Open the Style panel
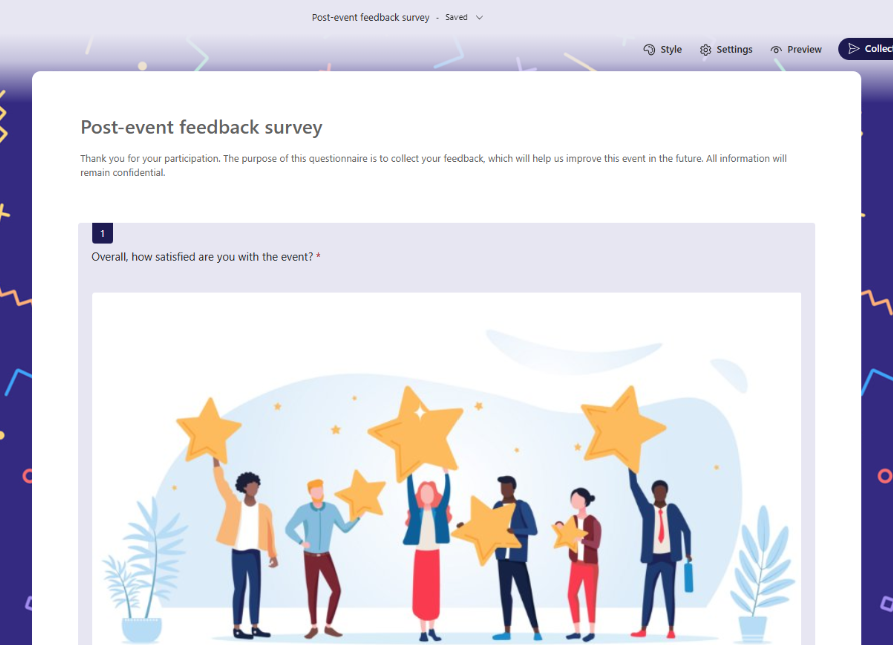893x645 pixels. pyautogui.click(x=662, y=49)
